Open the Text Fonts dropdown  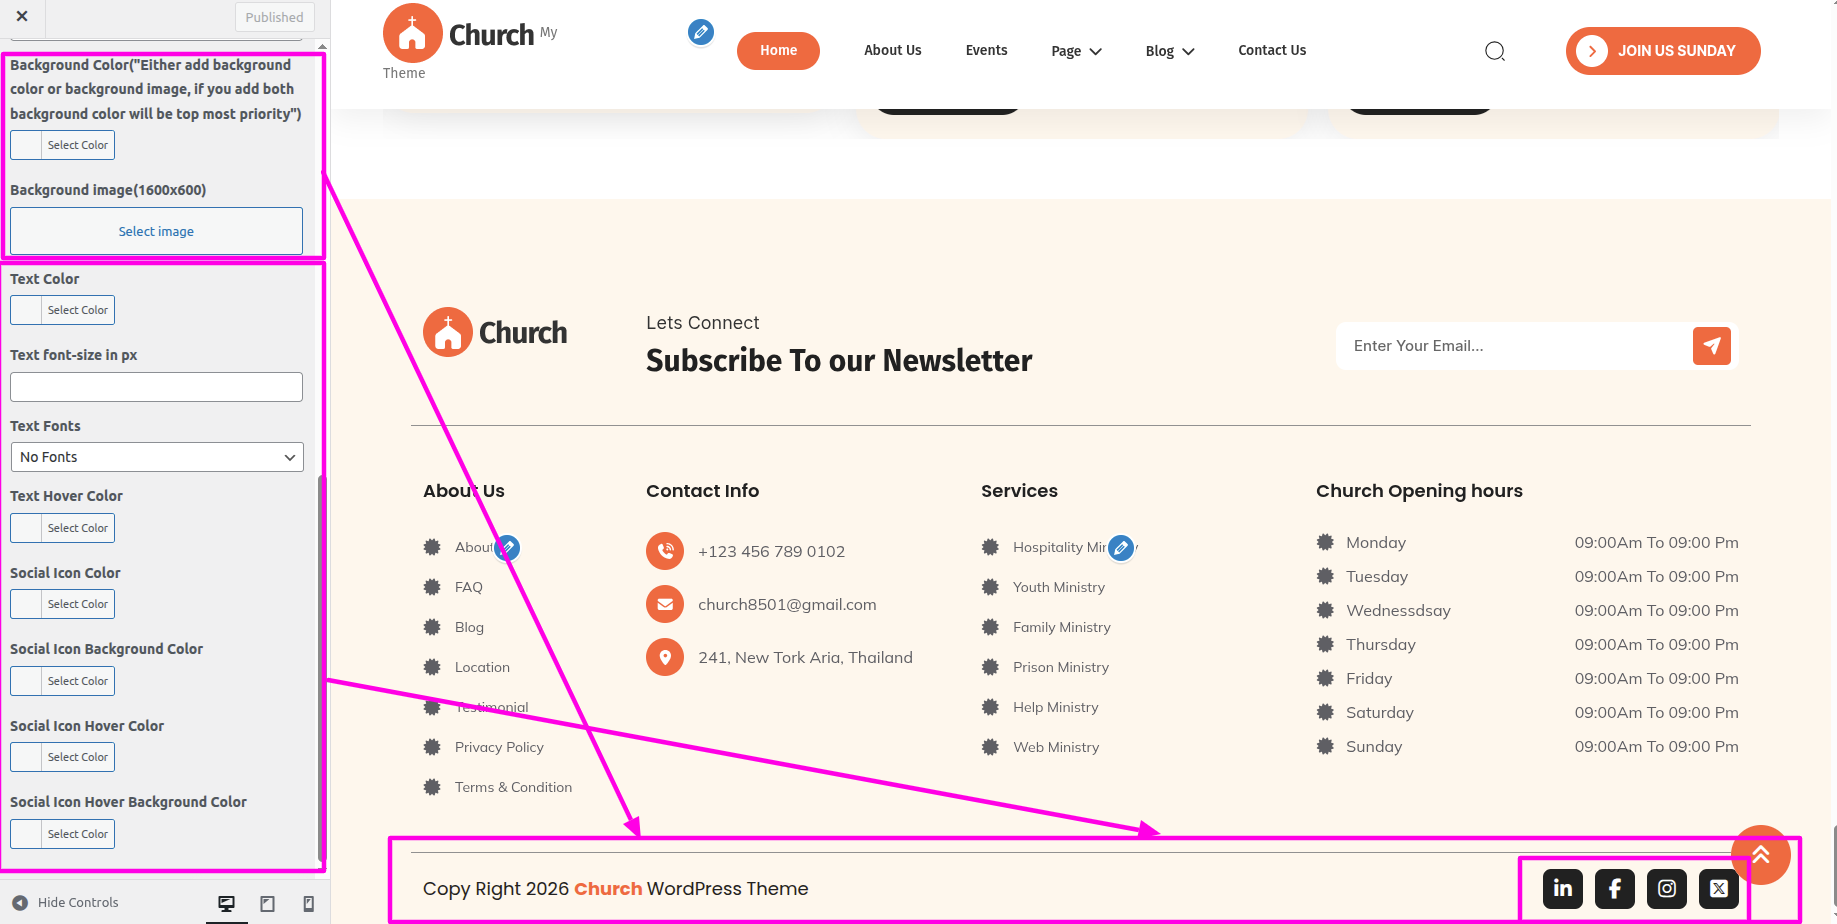pyautogui.click(x=157, y=457)
